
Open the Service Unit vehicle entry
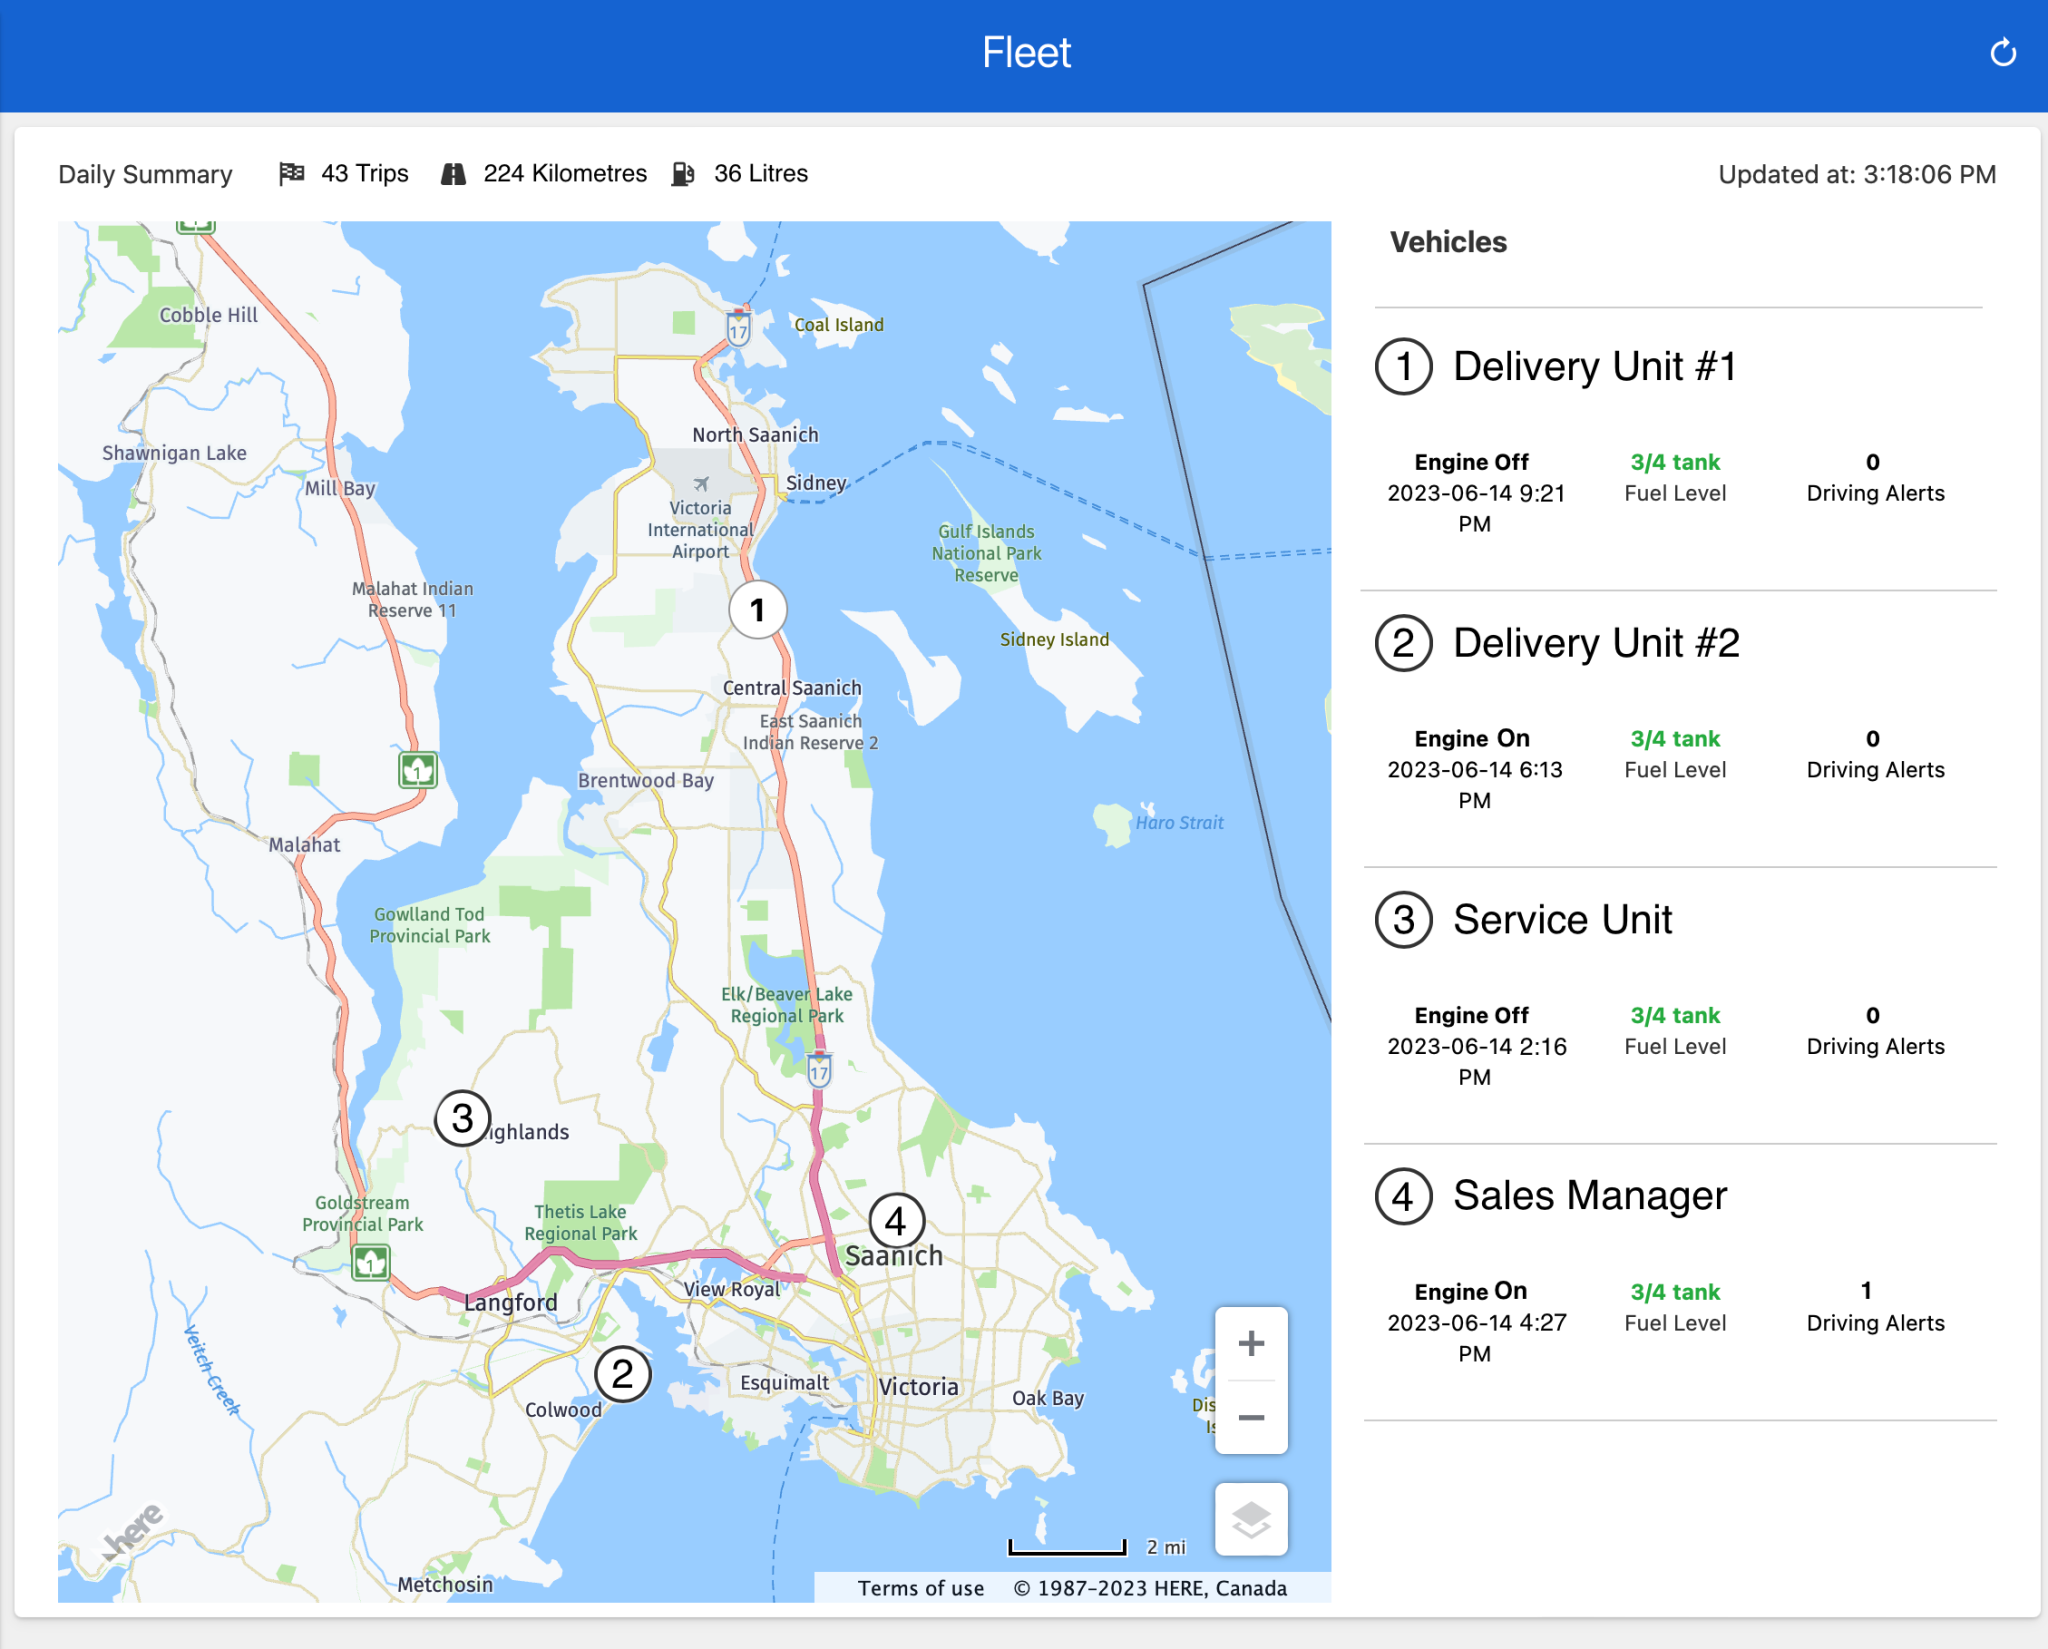(1680, 1005)
